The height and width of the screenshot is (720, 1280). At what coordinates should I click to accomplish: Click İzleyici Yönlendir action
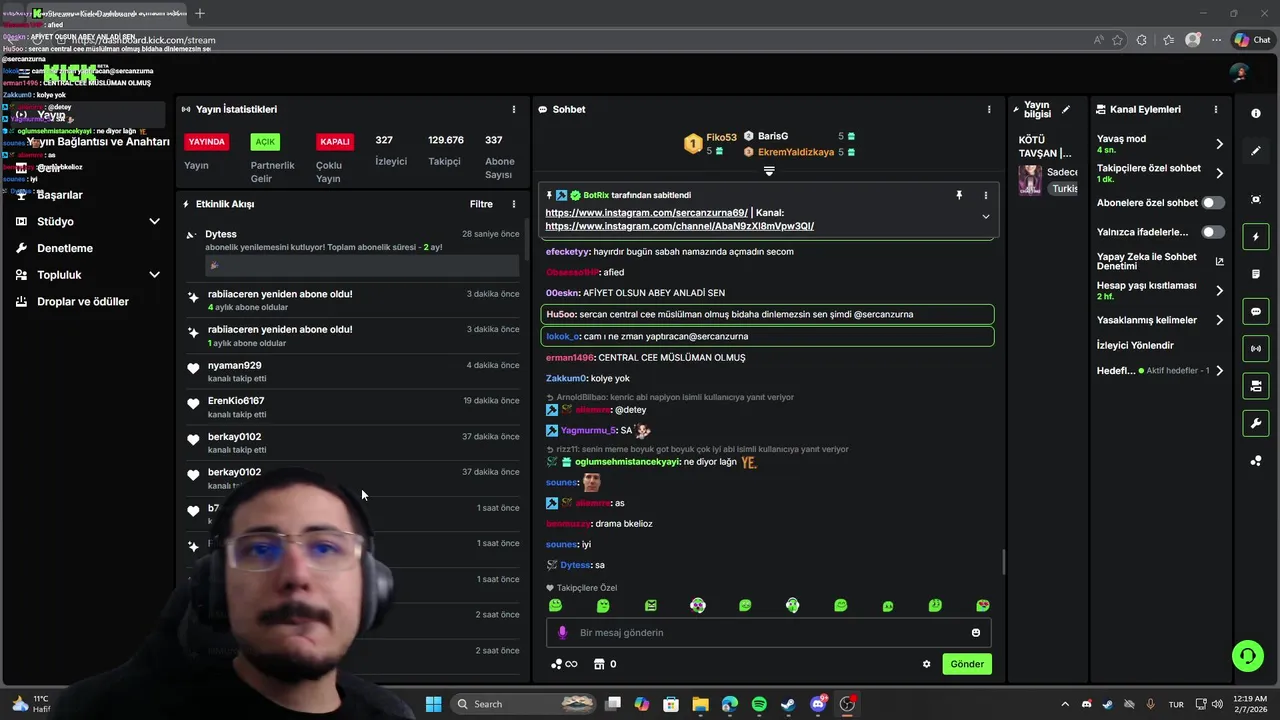click(x=1135, y=345)
